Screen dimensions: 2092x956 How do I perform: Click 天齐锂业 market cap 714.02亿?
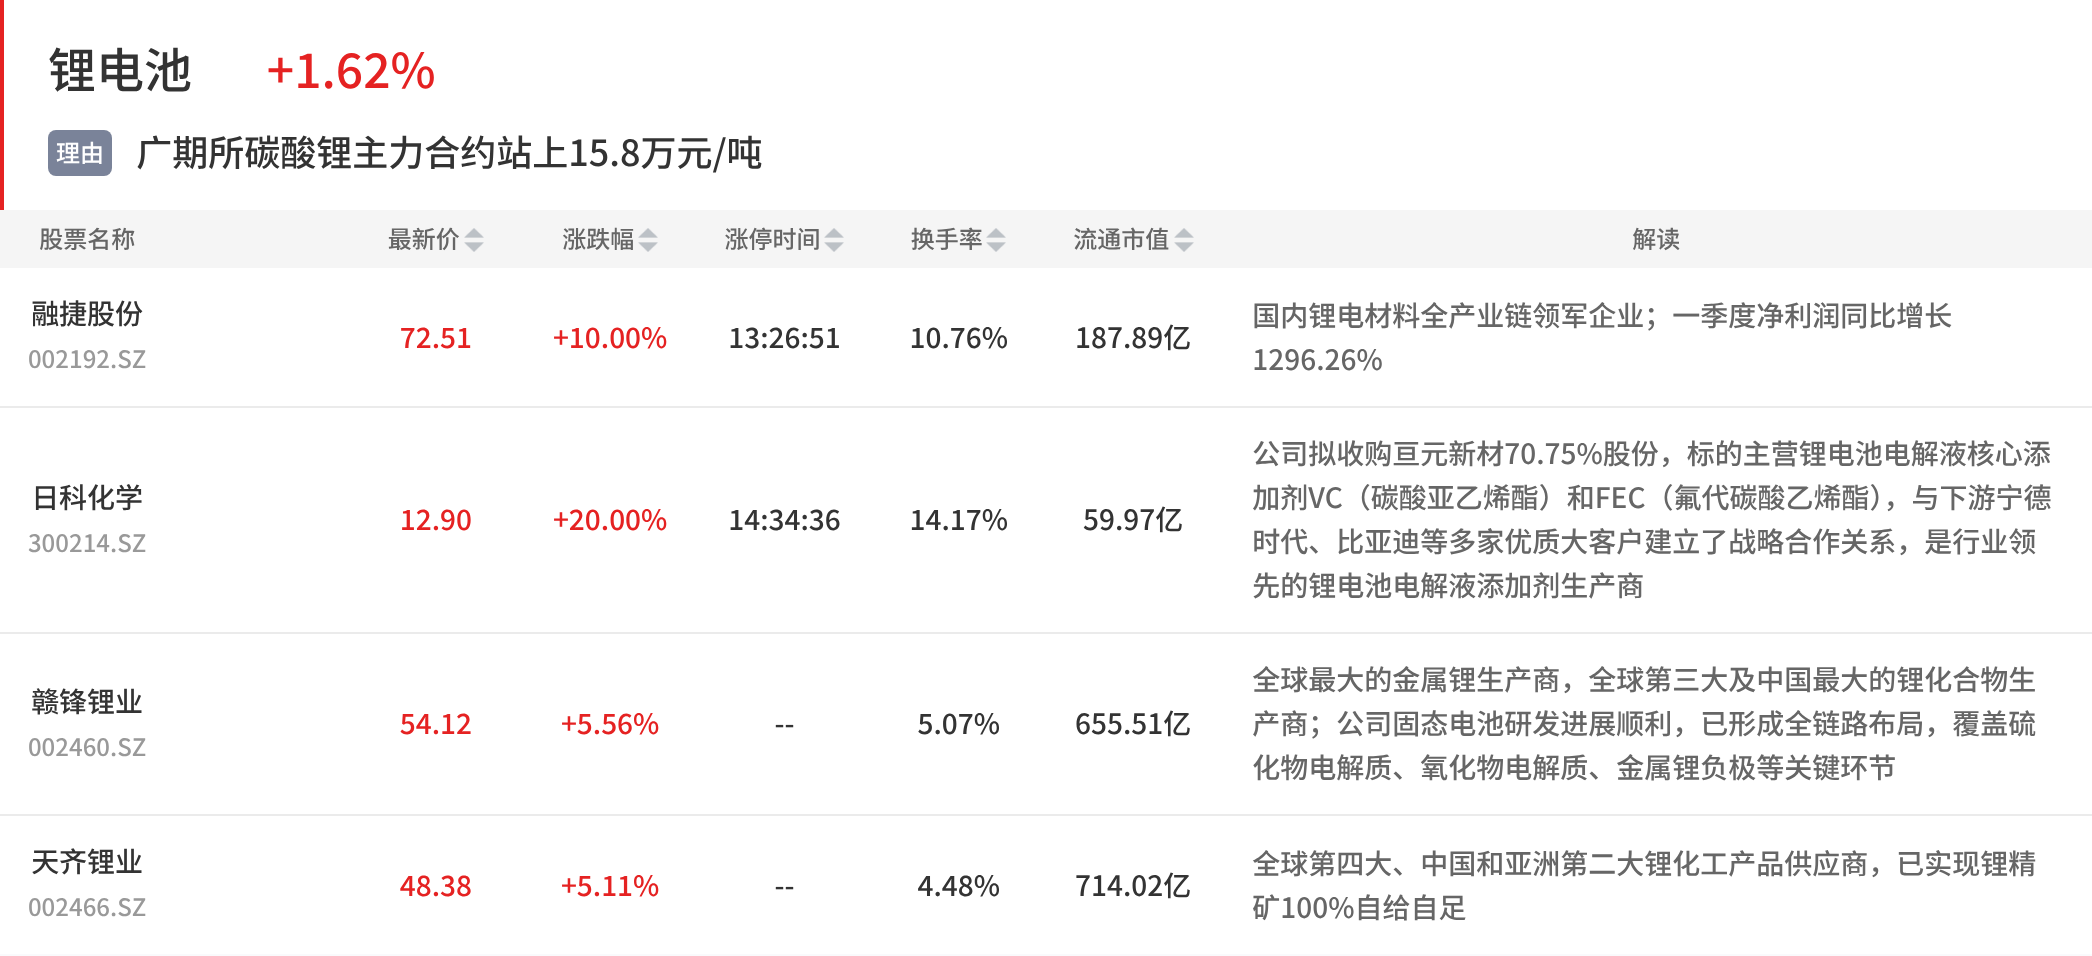coord(1133,886)
